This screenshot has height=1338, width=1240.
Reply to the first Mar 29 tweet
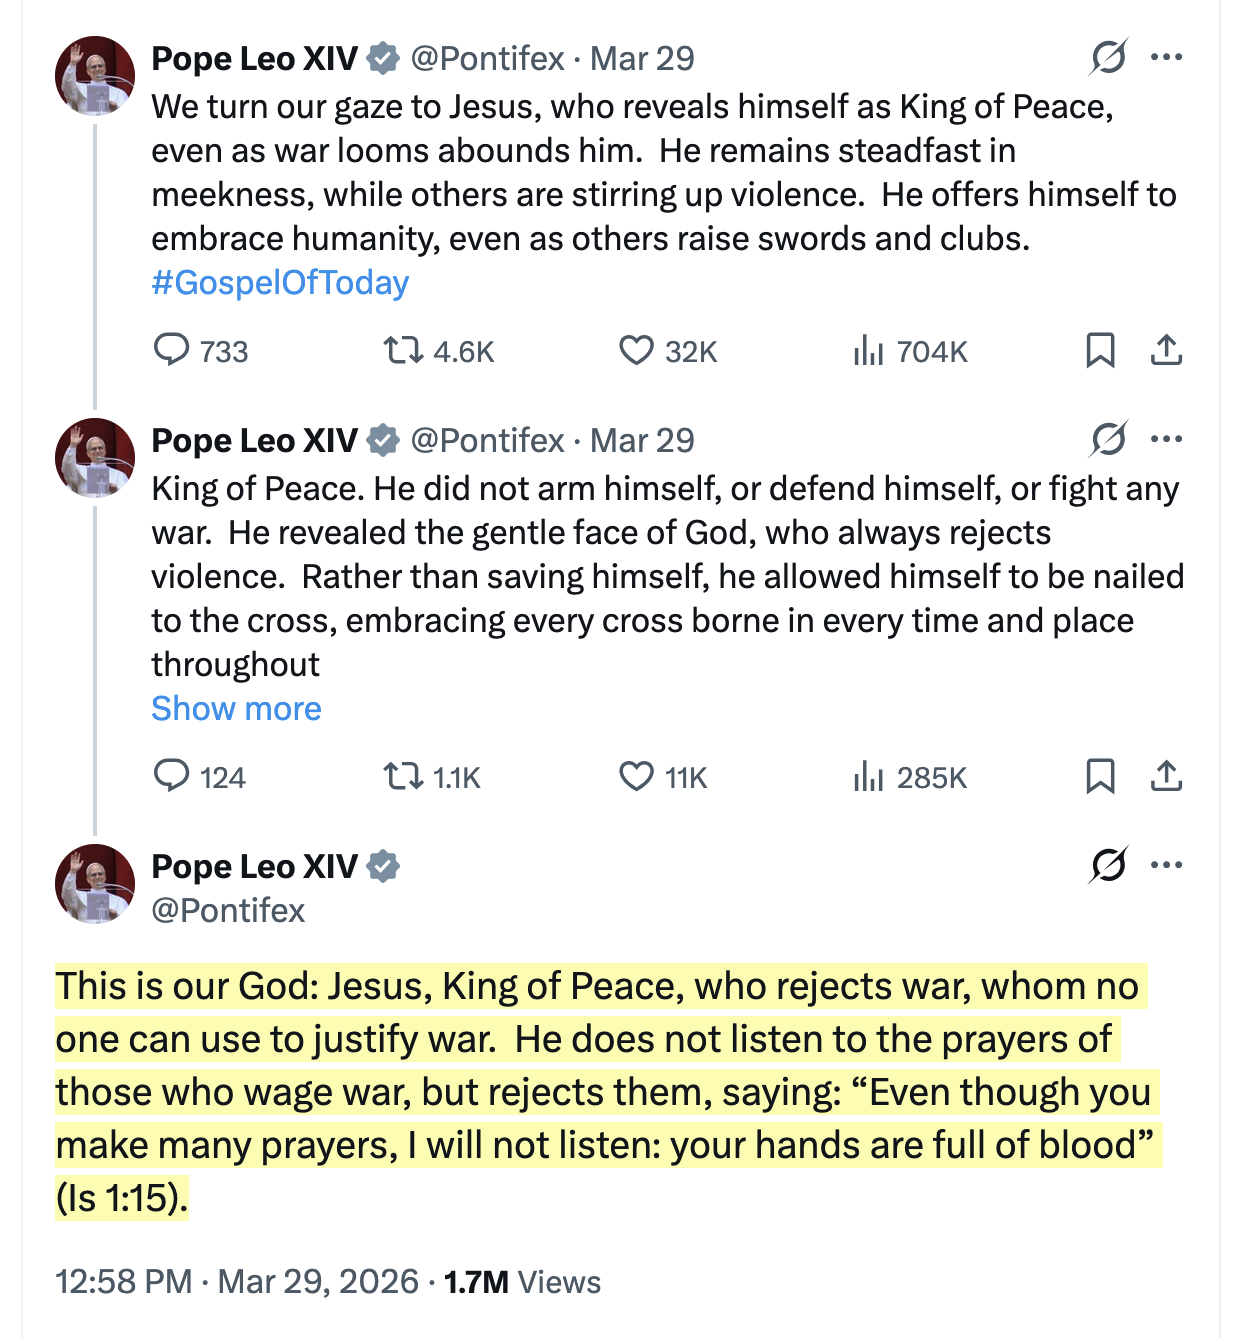(x=172, y=350)
